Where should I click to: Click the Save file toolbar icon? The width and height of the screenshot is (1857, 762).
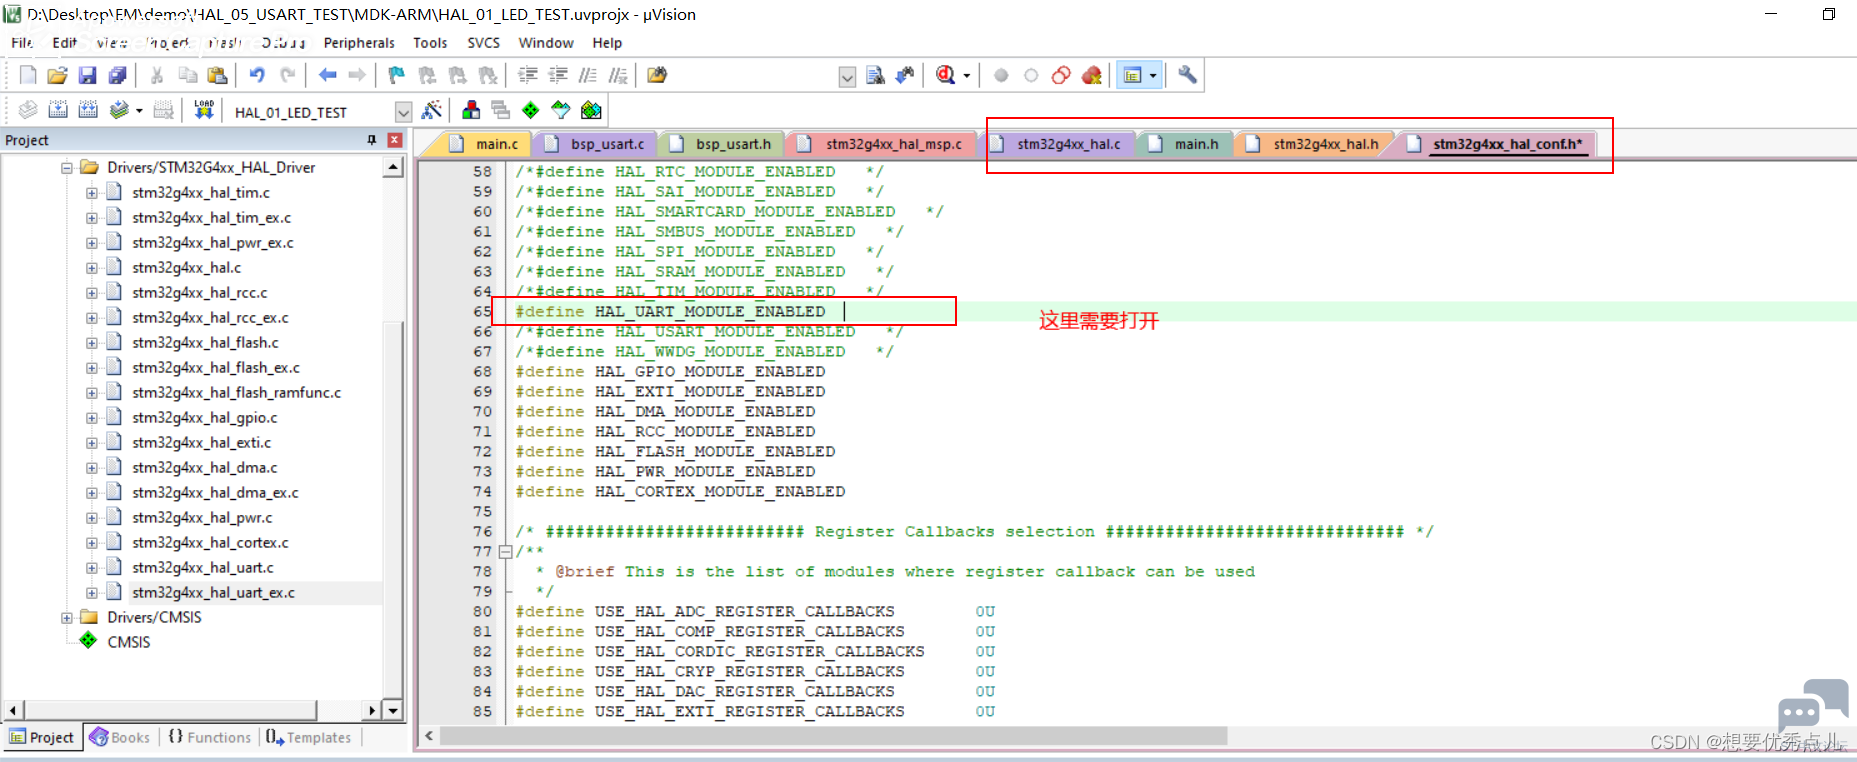click(x=87, y=75)
